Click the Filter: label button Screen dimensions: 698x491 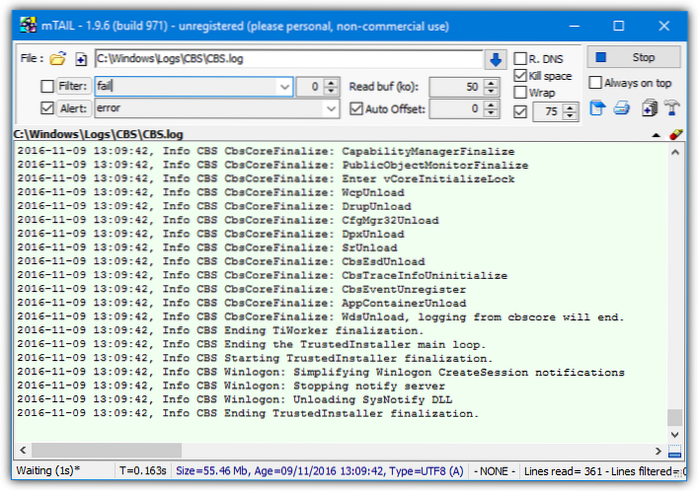click(73, 86)
